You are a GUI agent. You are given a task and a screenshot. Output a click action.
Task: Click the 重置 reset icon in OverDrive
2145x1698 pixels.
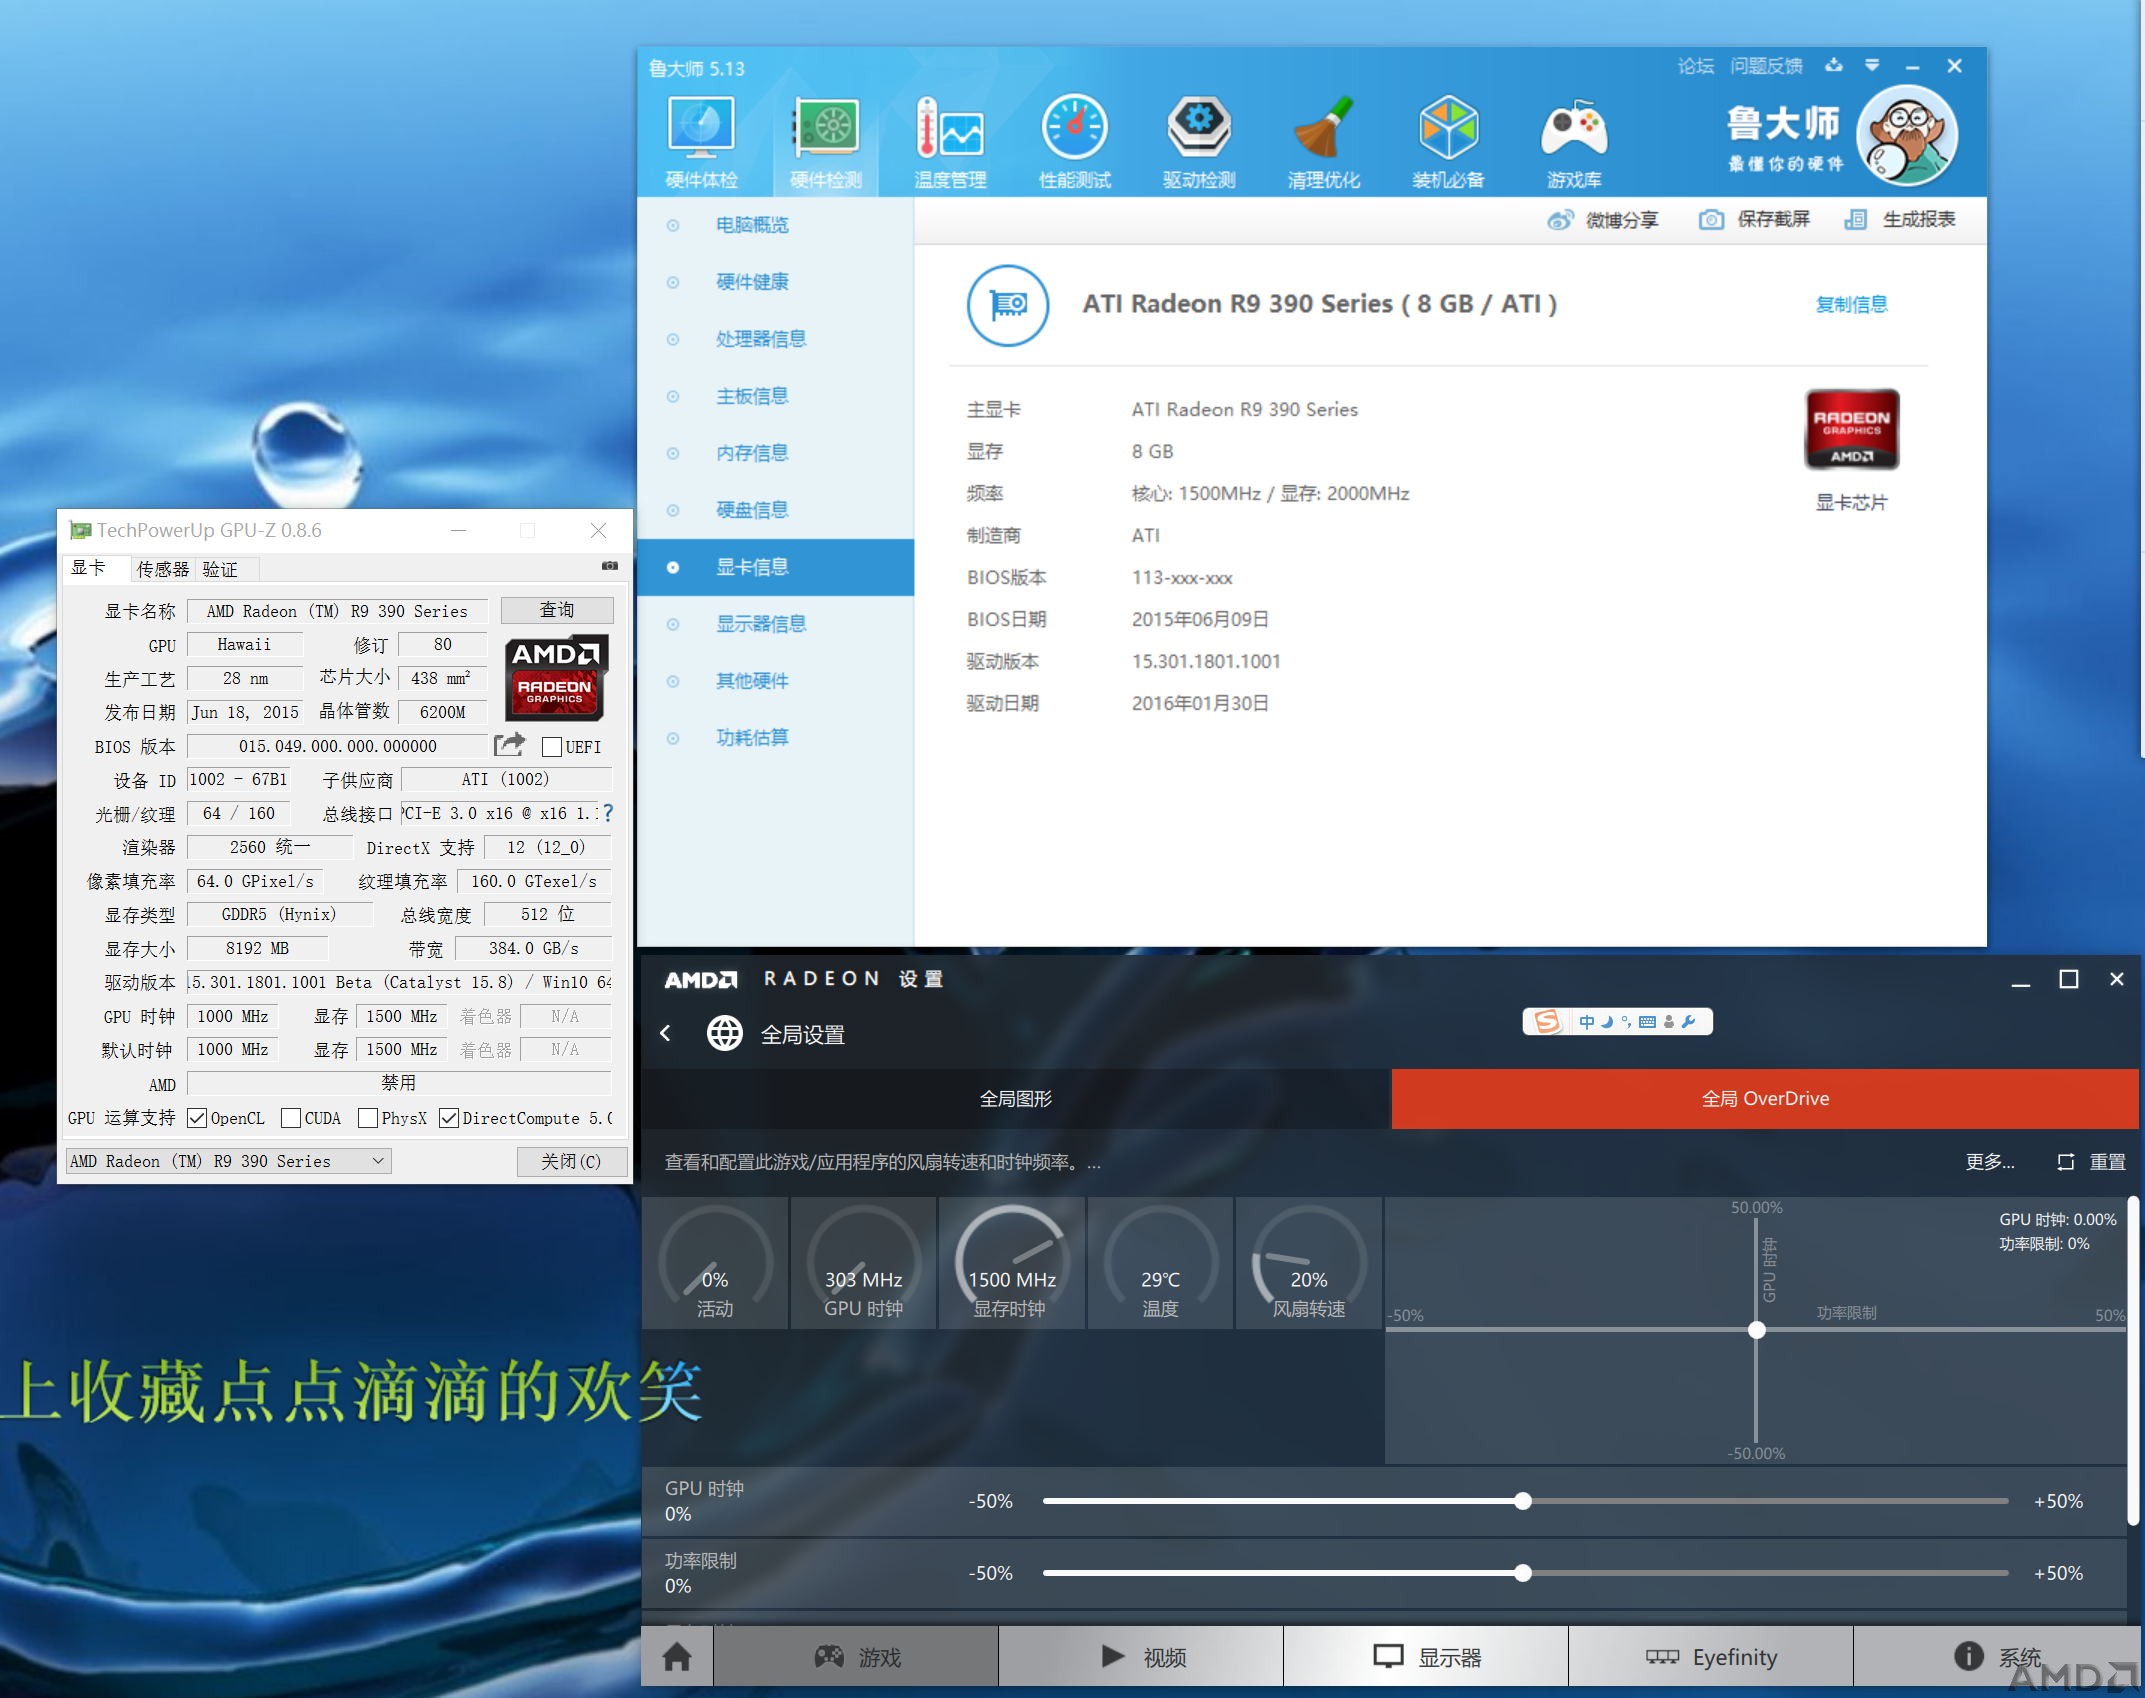coord(2065,1162)
